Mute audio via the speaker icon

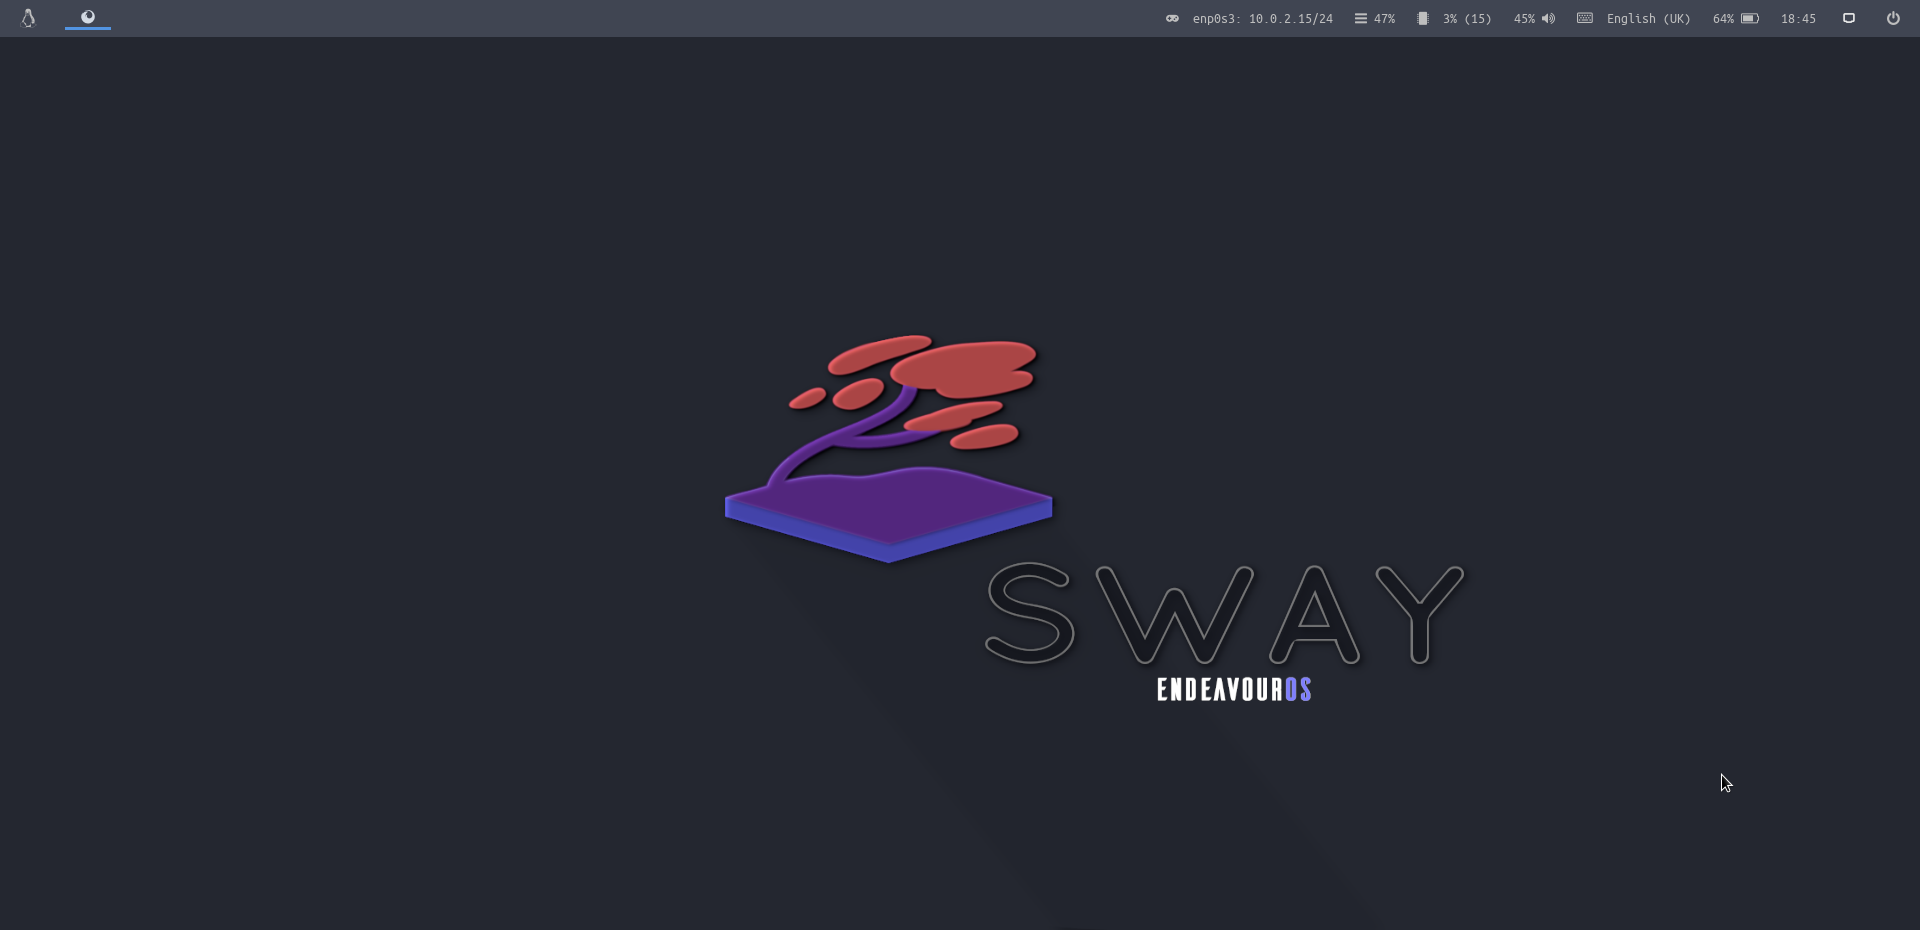(1549, 18)
